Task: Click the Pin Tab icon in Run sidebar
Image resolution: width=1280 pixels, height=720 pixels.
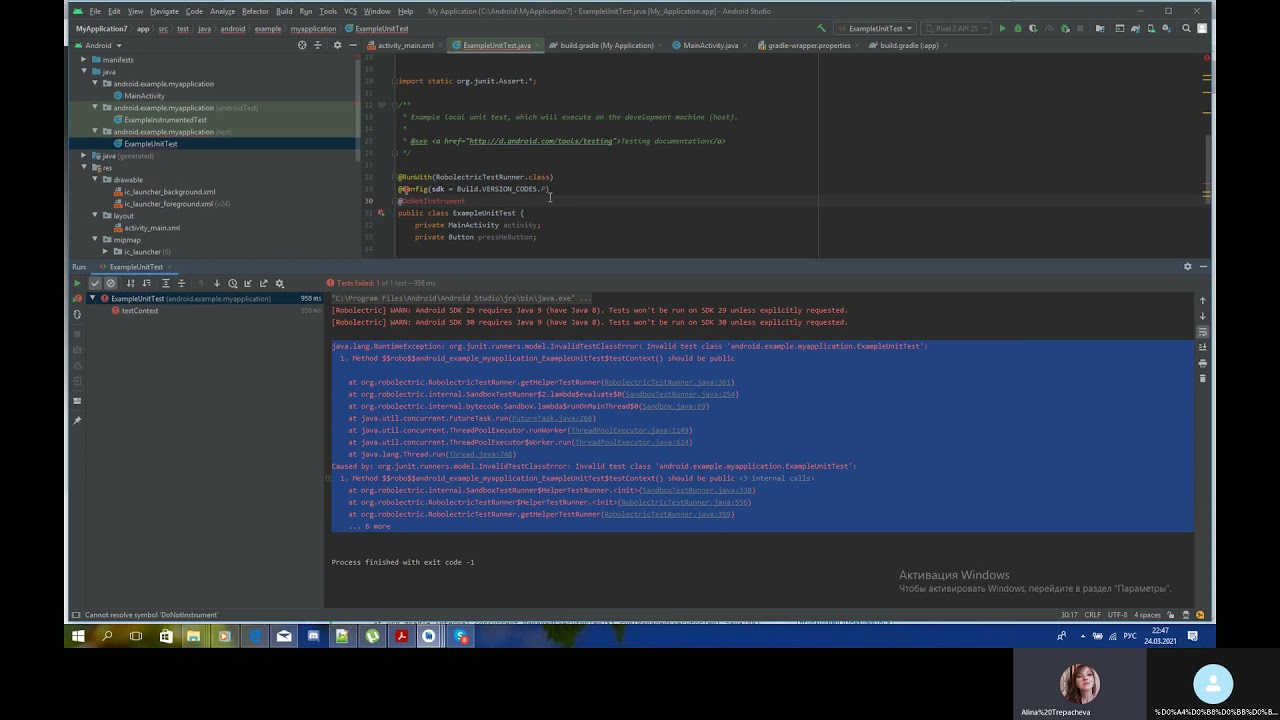Action: pyautogui.click(x=77, y=420)
